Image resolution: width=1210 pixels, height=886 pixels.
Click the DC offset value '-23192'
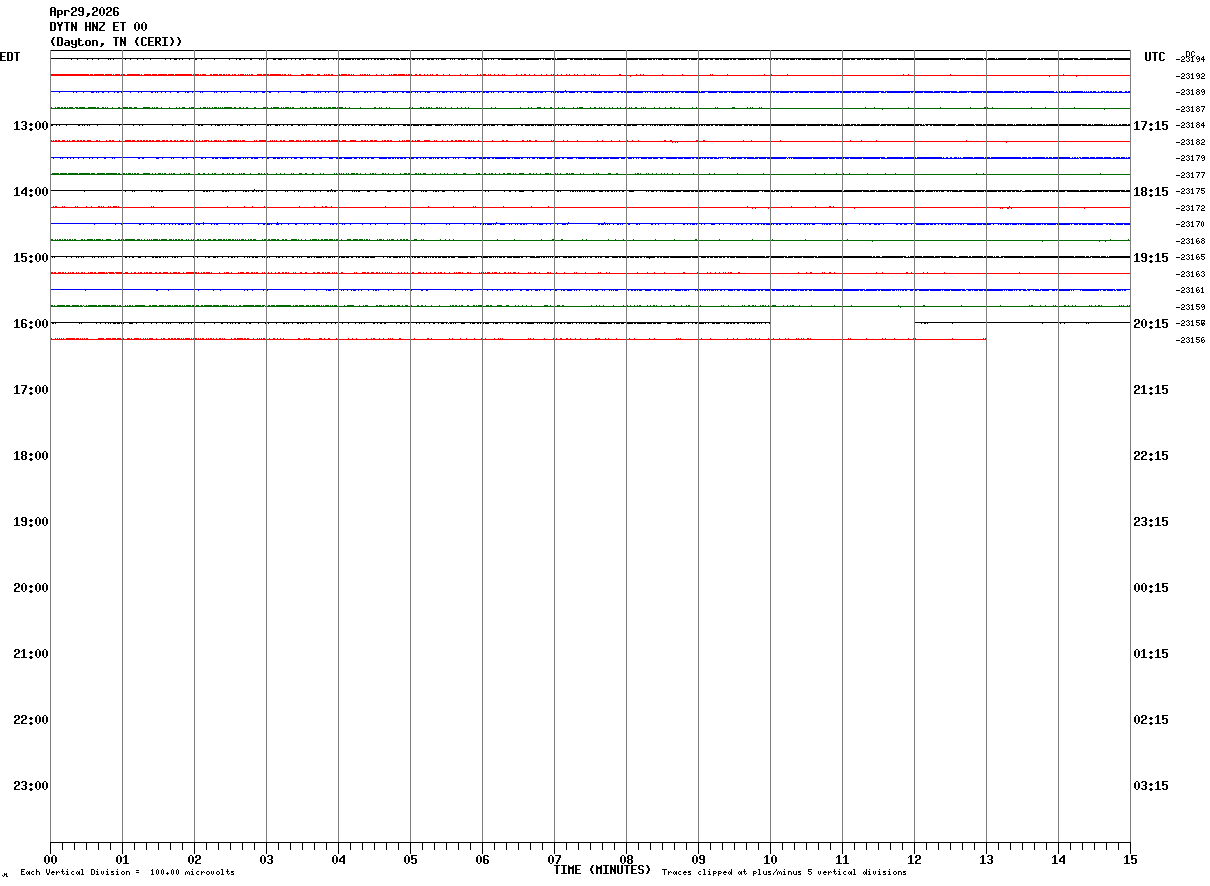click(x=1190, y=76)
